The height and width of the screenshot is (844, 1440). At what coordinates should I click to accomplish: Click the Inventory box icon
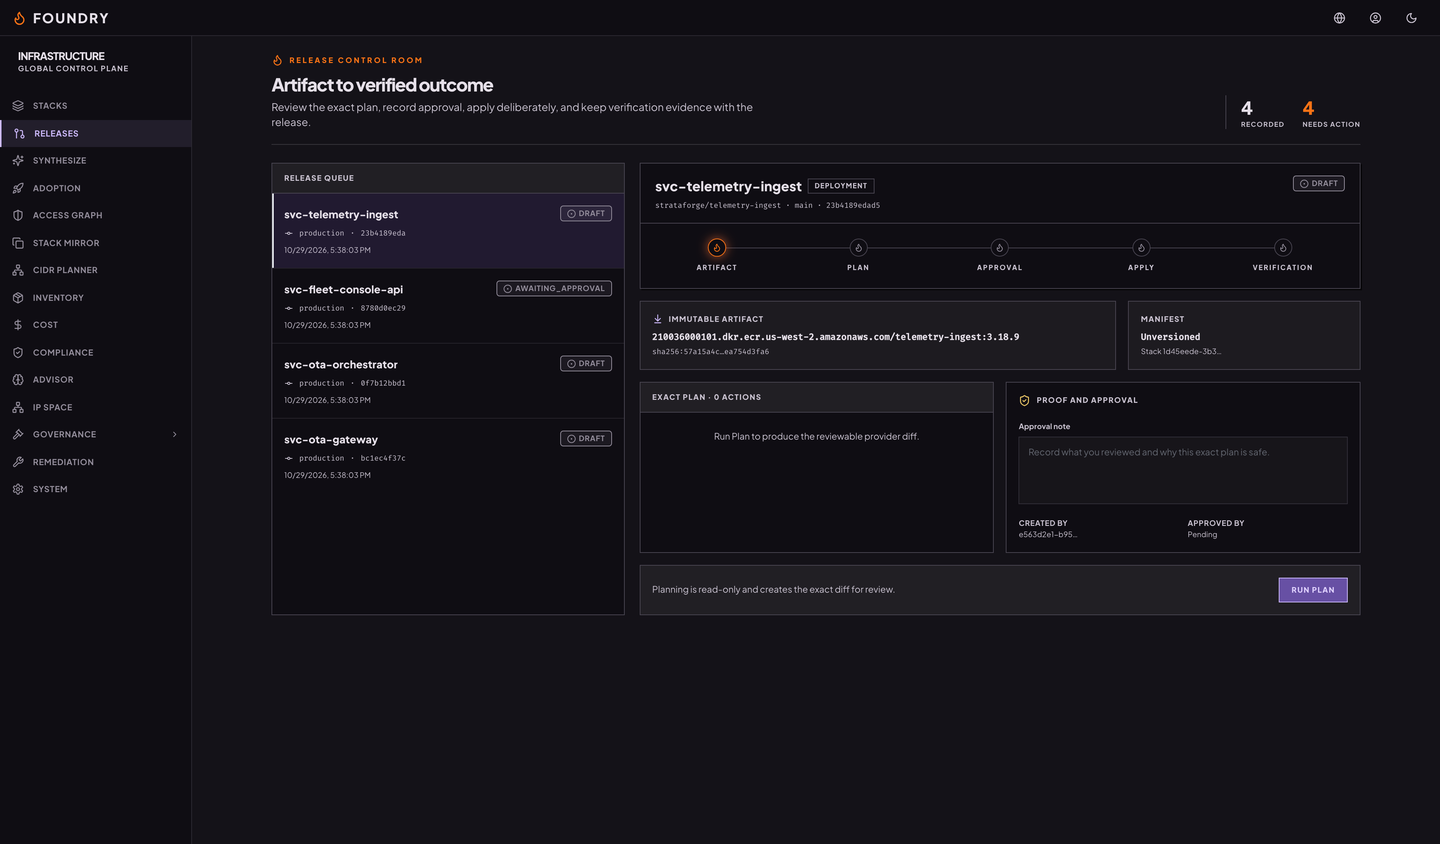click(x=18, y=298)
